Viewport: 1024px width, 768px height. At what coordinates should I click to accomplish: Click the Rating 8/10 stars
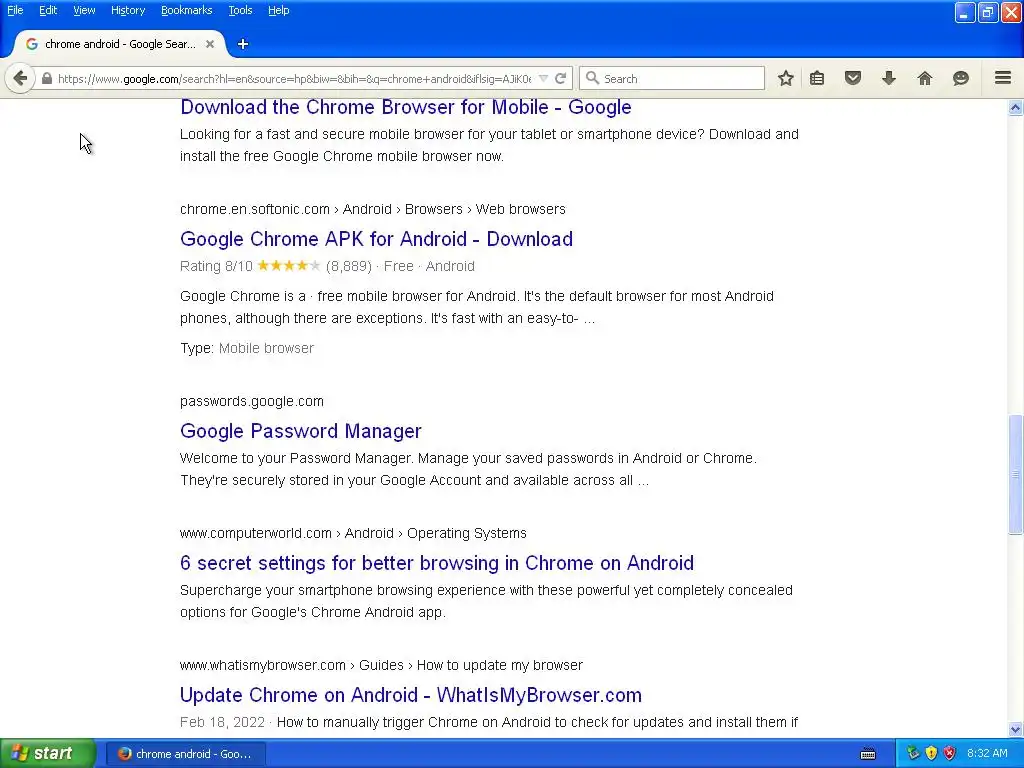pyautogui.click(x=289, y=266)
